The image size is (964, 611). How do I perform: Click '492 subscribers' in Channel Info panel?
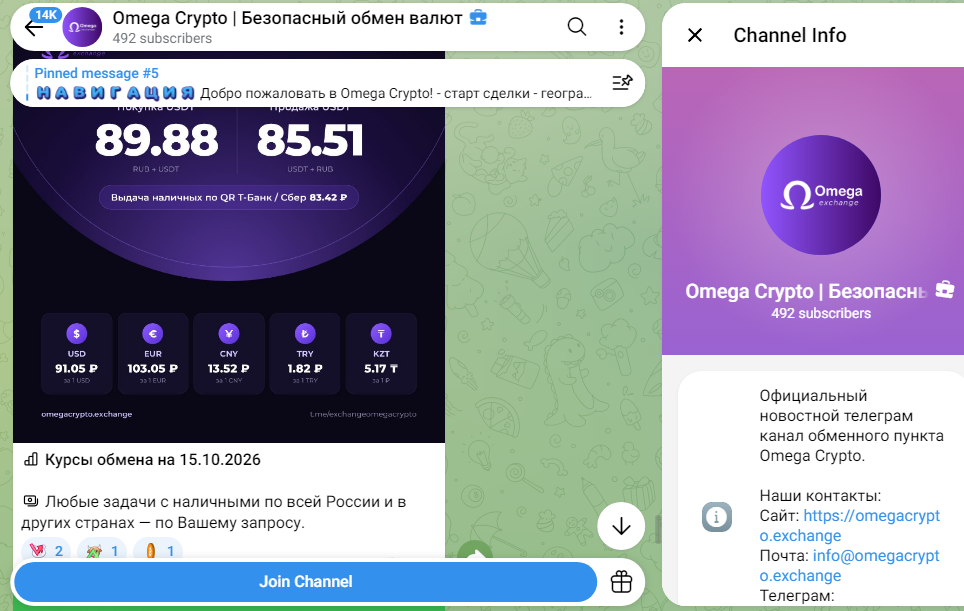pyautogui.click(x=821, y=313)
